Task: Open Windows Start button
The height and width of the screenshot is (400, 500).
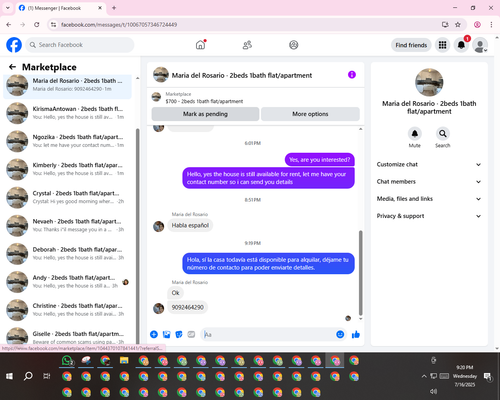Action: click(9, 376)
